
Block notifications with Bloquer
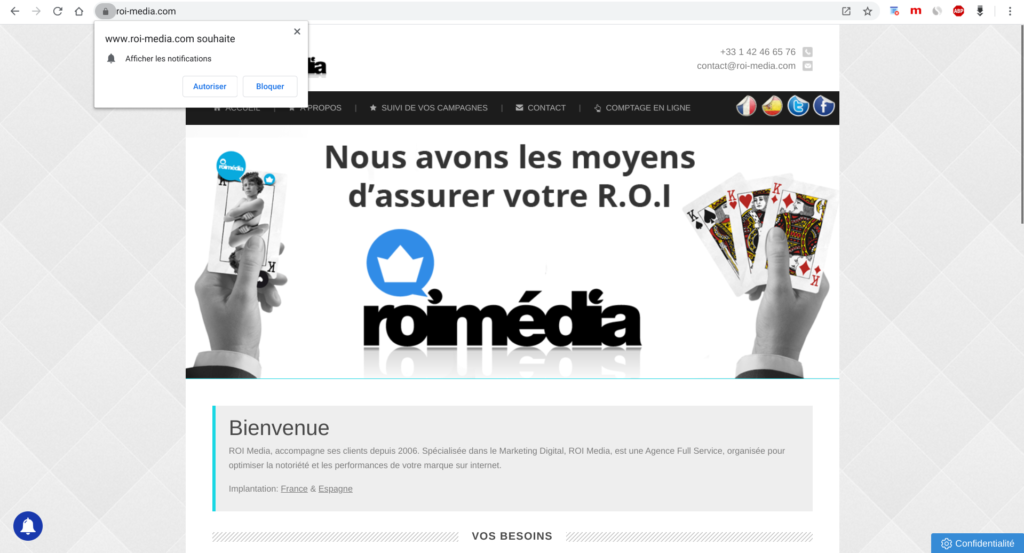click(270, 86)
